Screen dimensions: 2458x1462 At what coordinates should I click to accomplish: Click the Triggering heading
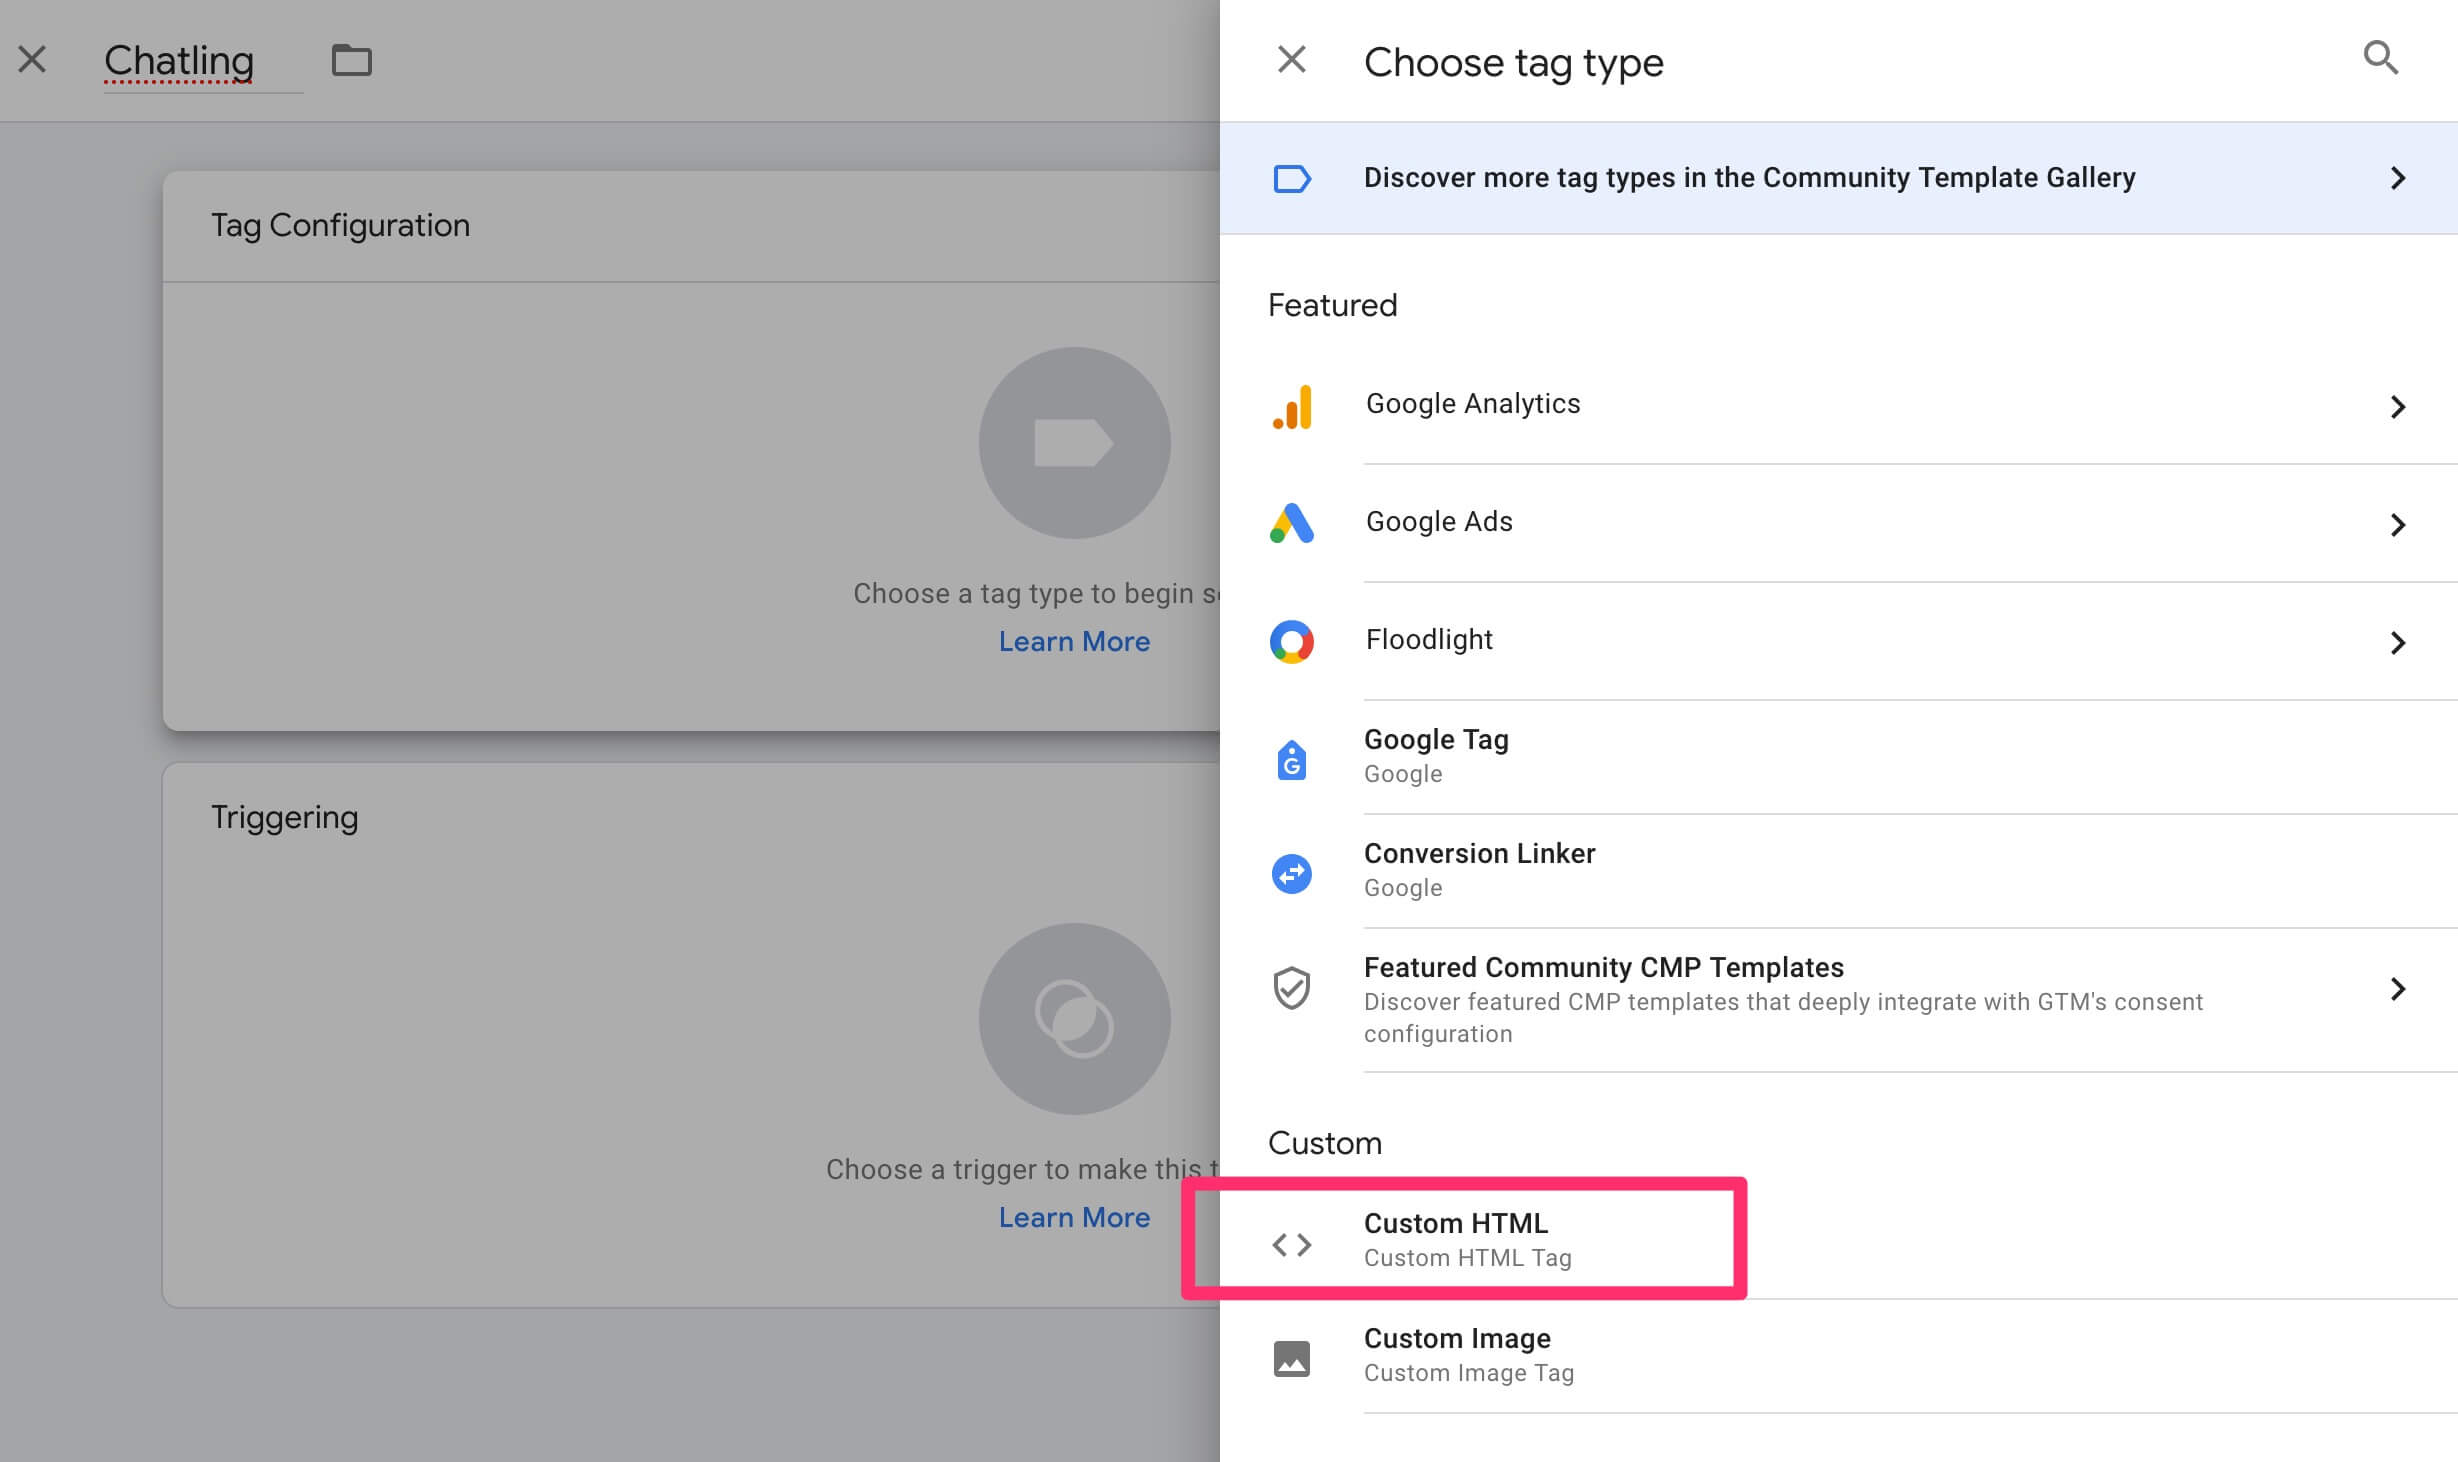pos(284,818)
